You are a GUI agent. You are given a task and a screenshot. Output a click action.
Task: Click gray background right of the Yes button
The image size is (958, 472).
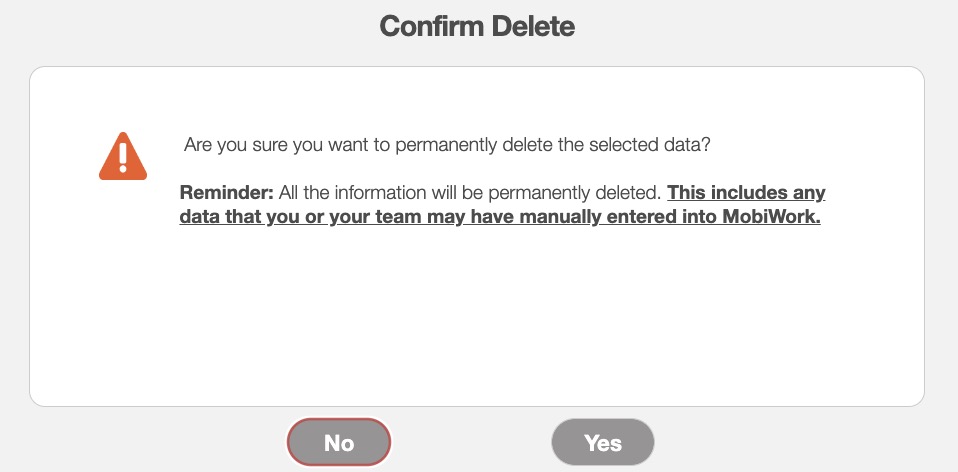point(800,442)
